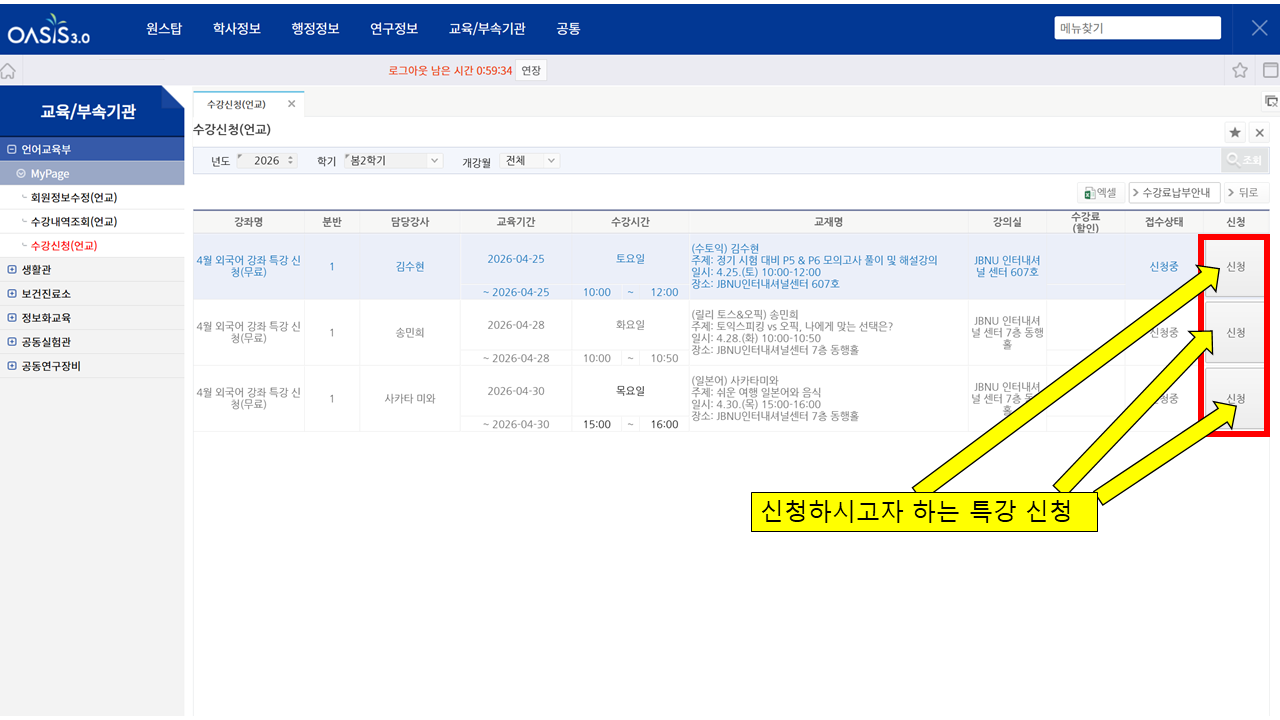
Task: Close the 수강신청(언교) tab with its X
Action: tap(292, 104)
